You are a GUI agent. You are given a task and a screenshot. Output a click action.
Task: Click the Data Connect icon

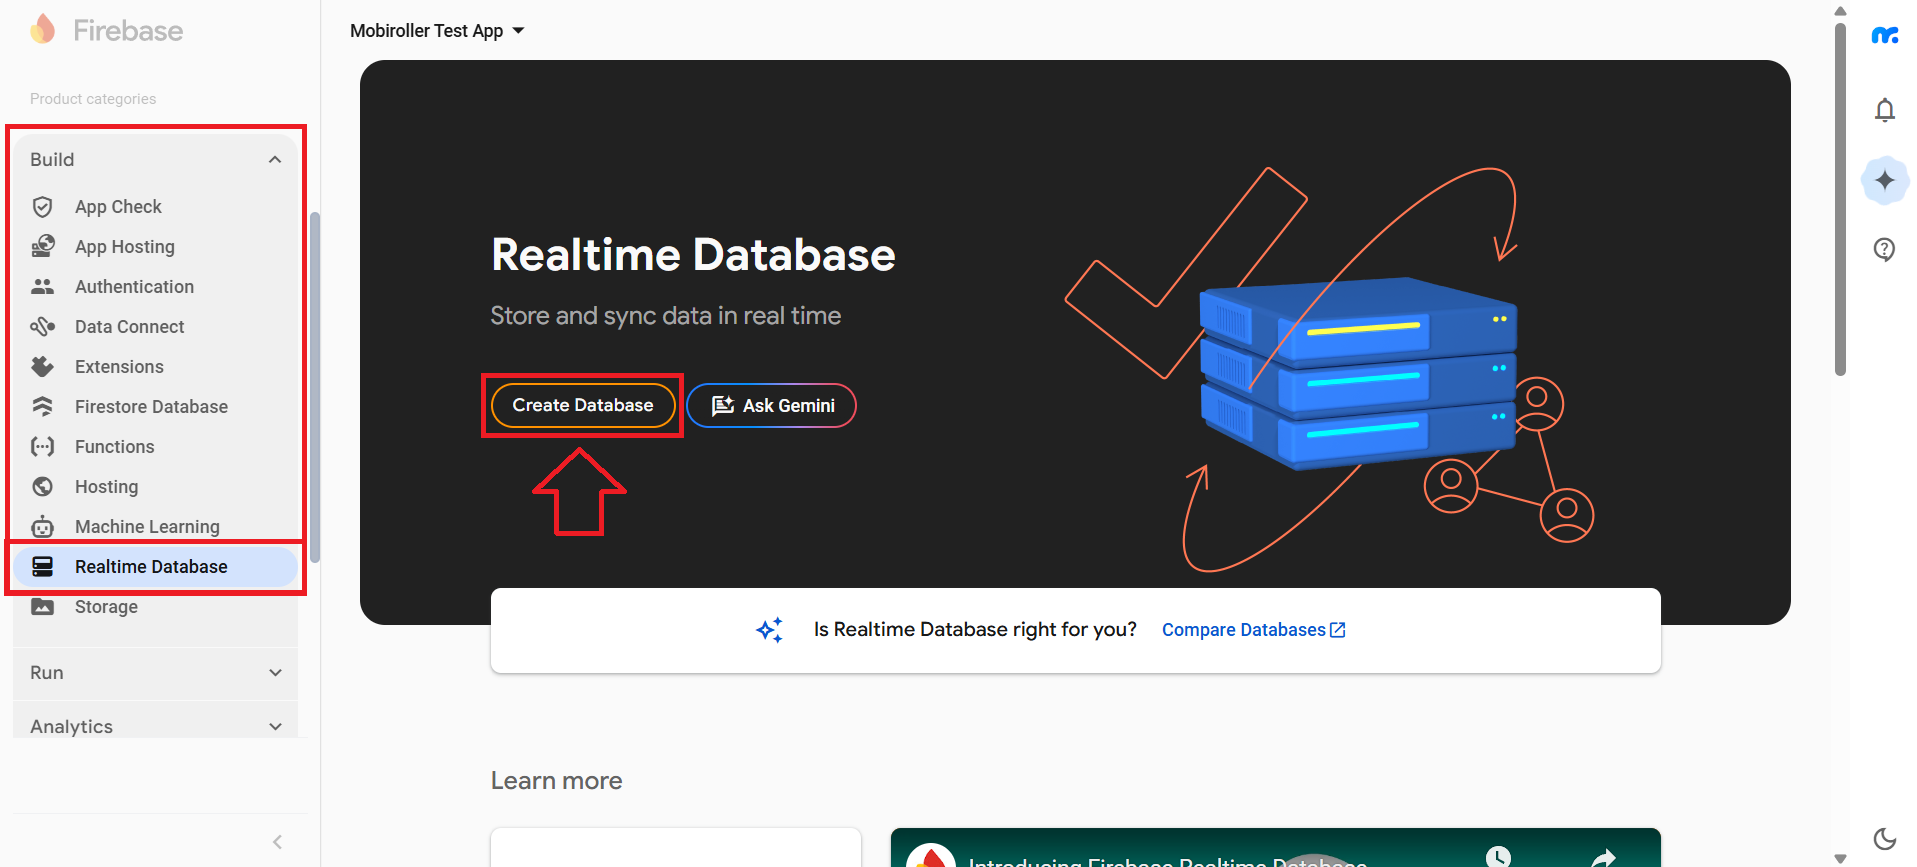[x=42, y=326]
